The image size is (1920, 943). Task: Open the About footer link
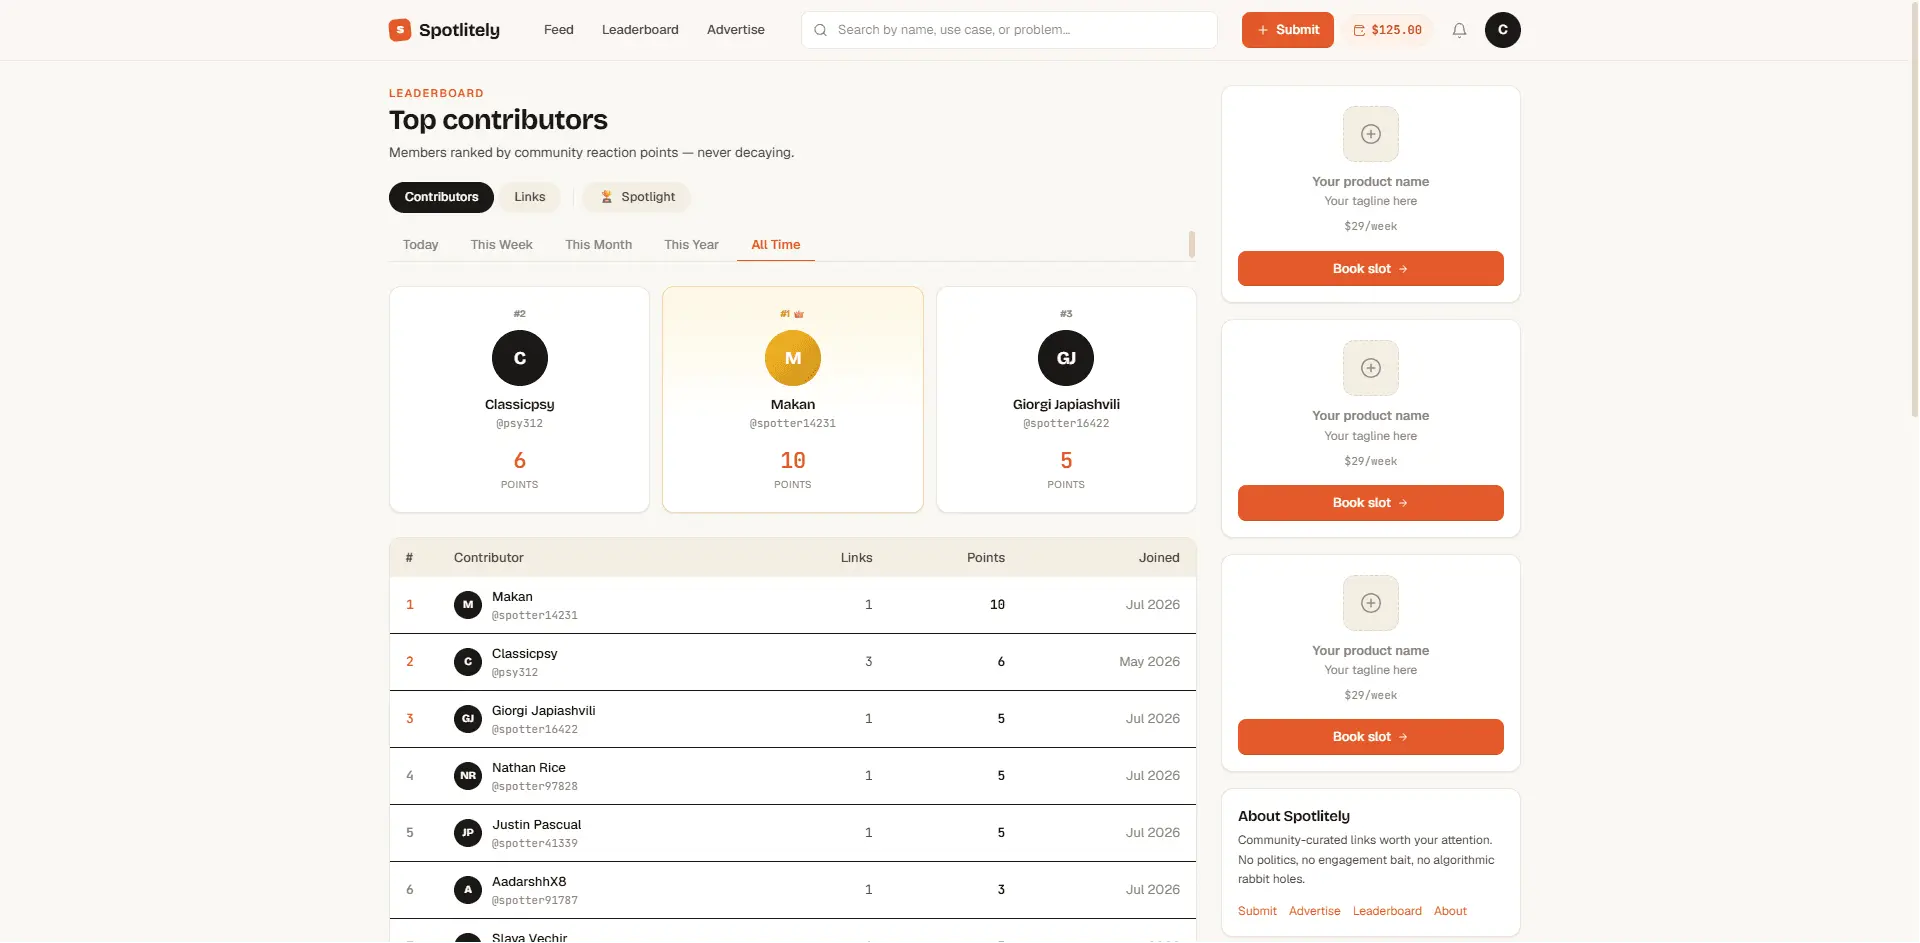pos(1450,911)
